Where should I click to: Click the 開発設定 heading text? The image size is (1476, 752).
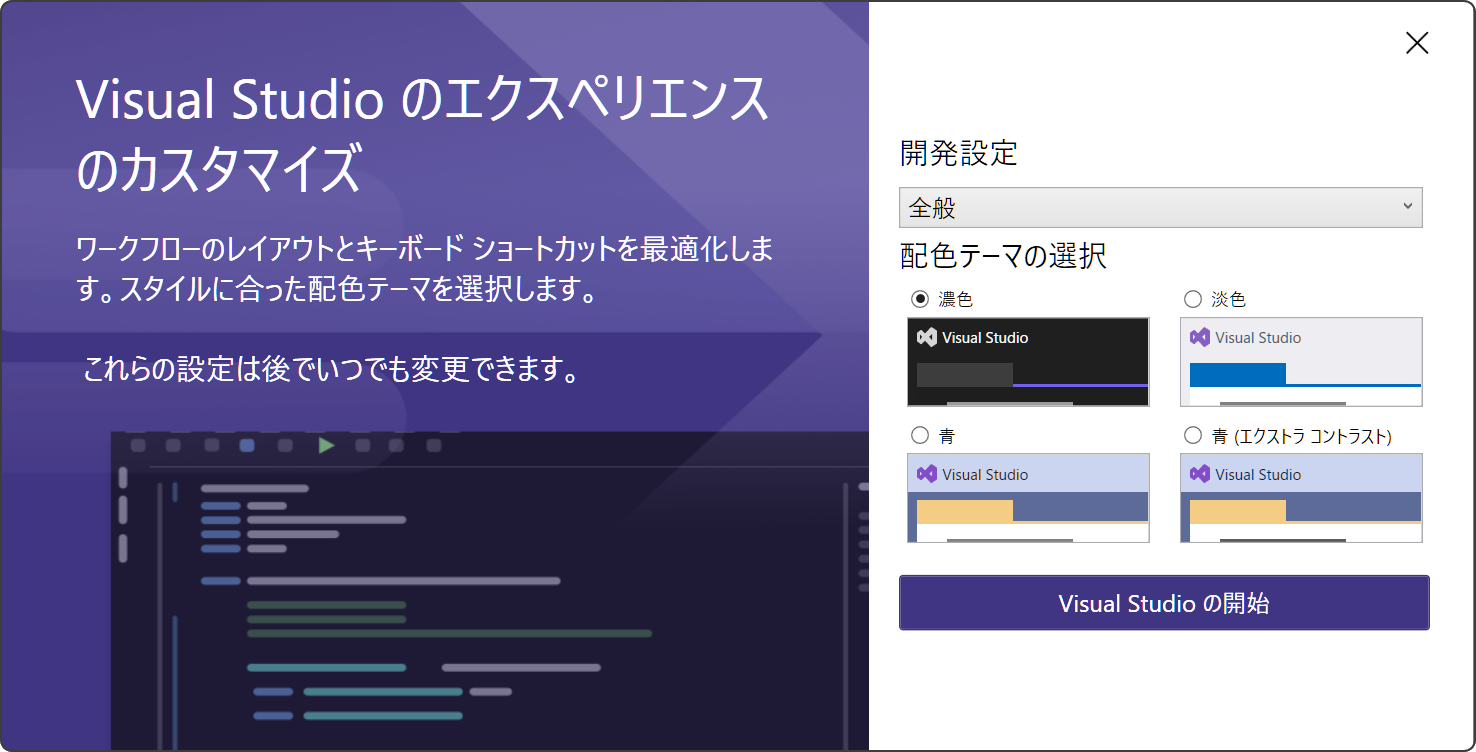coord(959,153)
